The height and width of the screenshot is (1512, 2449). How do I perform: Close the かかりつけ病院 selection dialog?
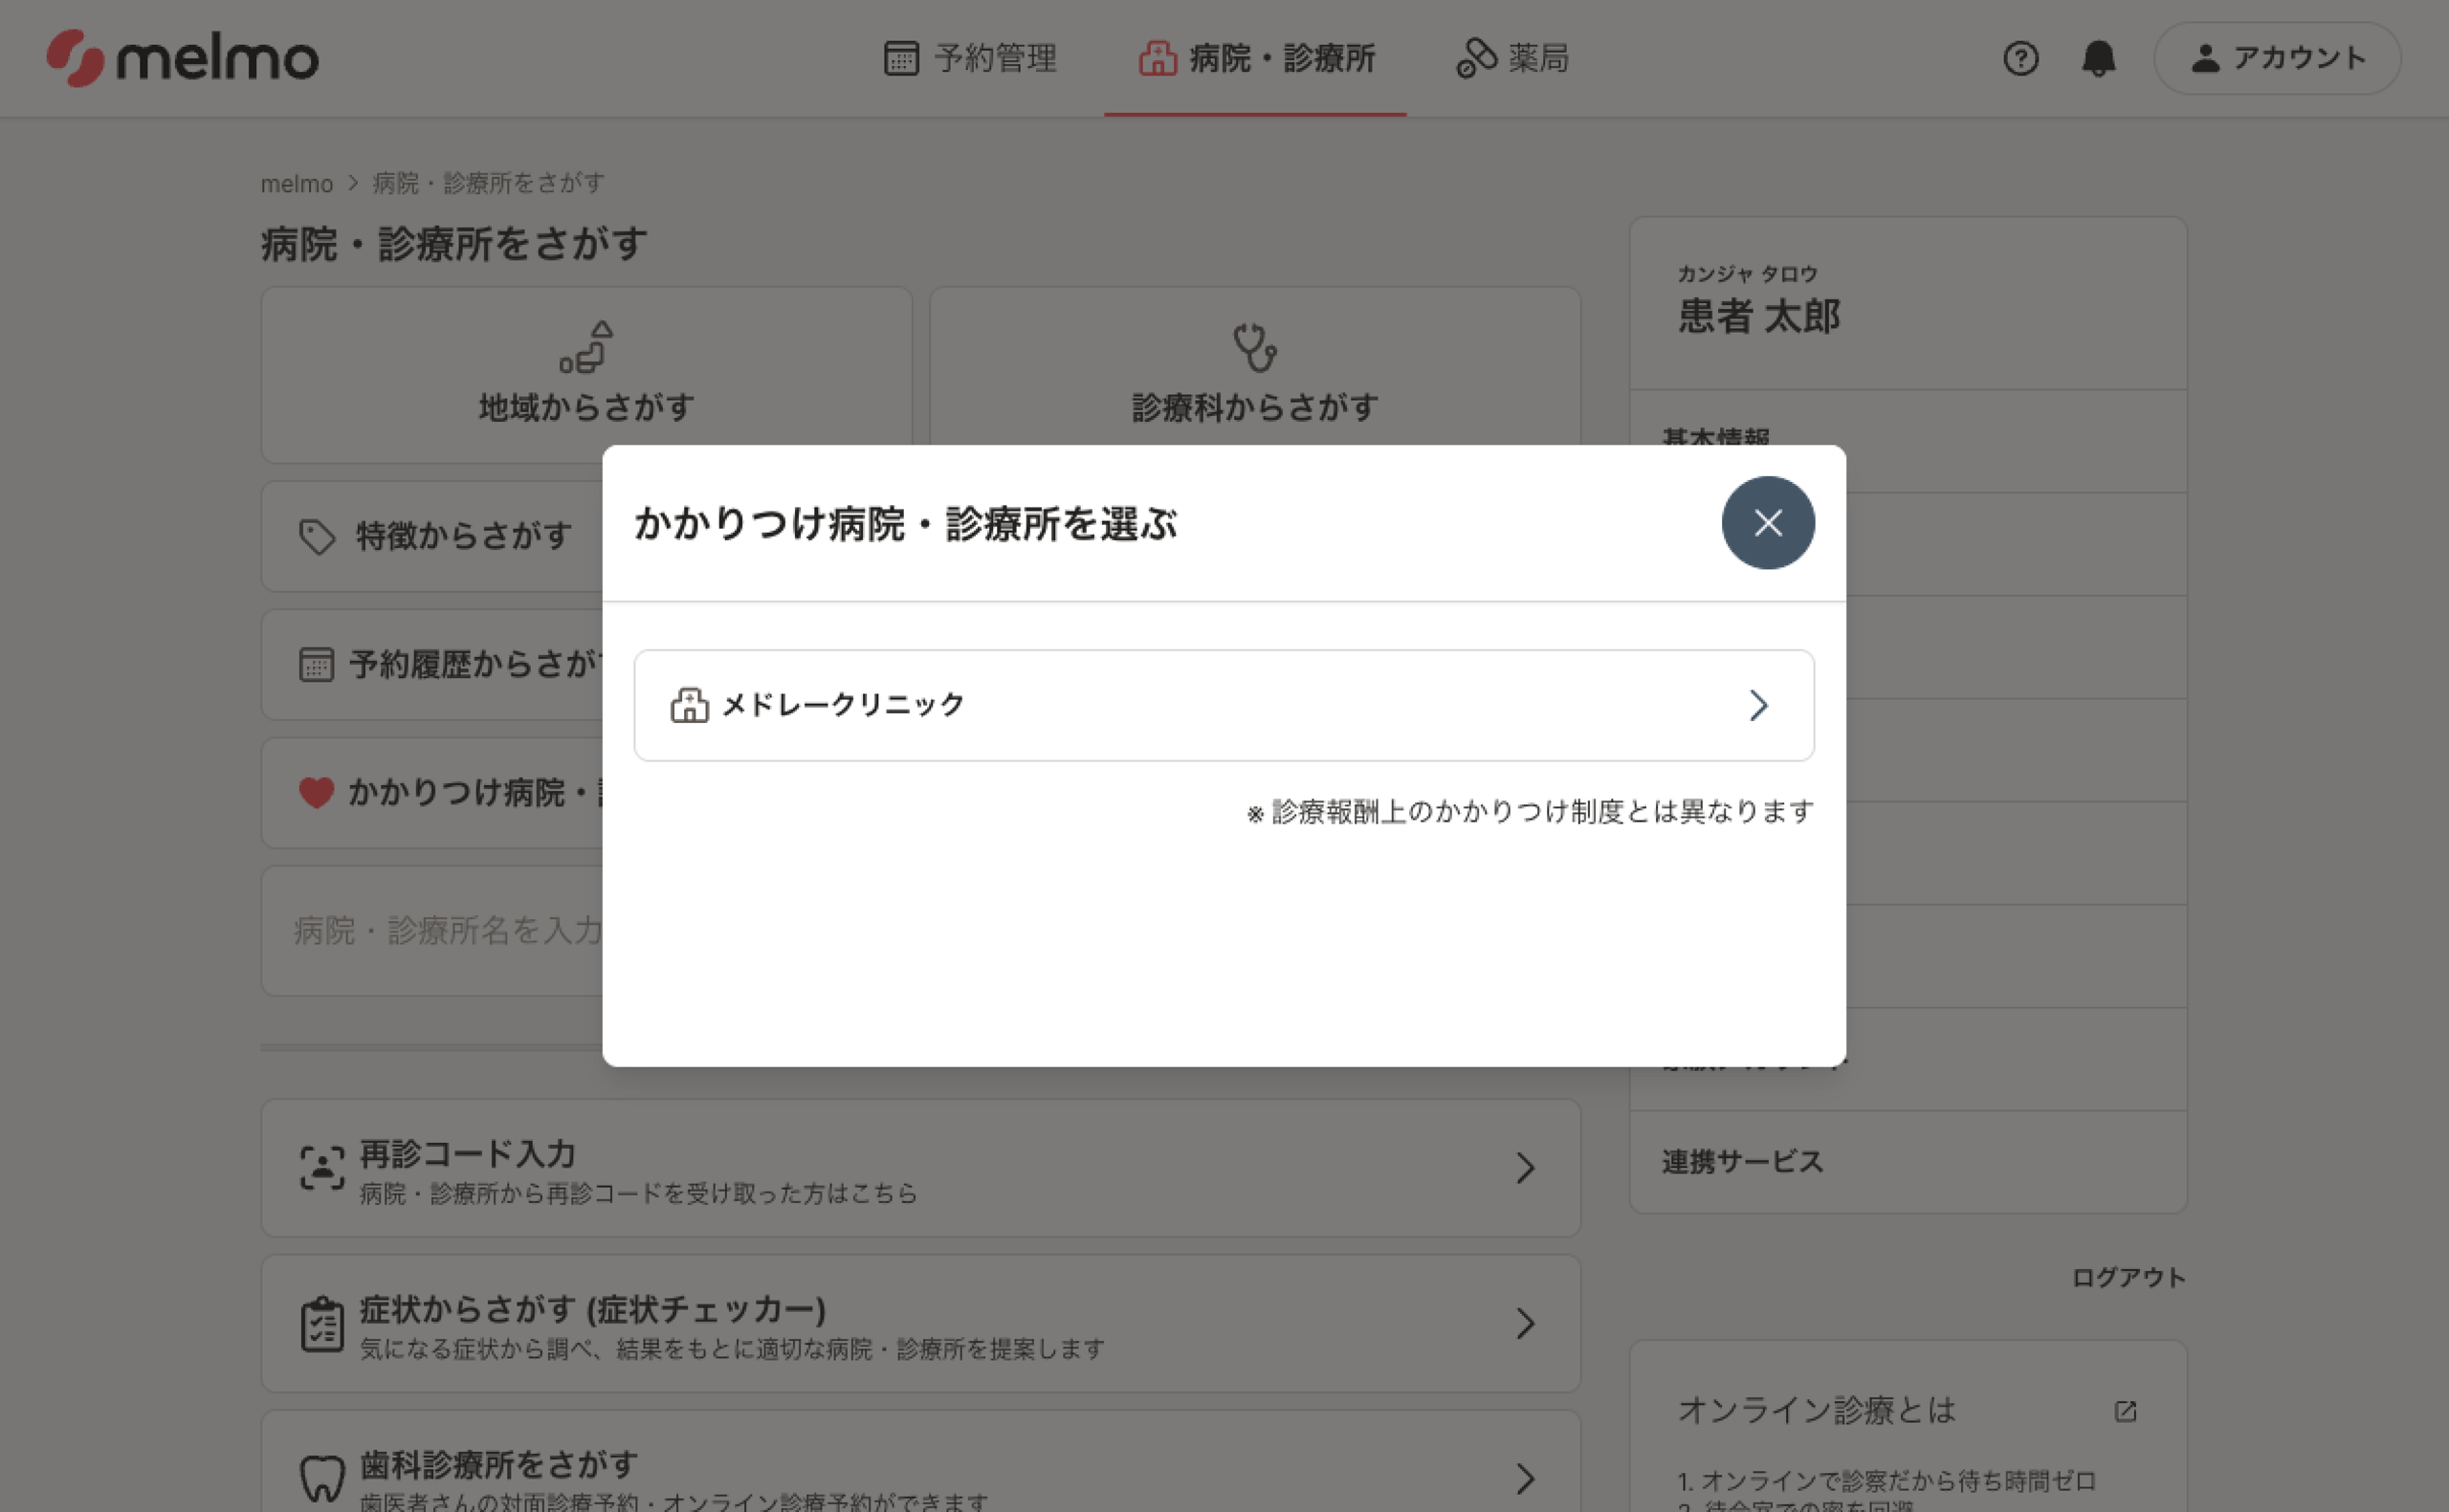tap(1767, 523)
